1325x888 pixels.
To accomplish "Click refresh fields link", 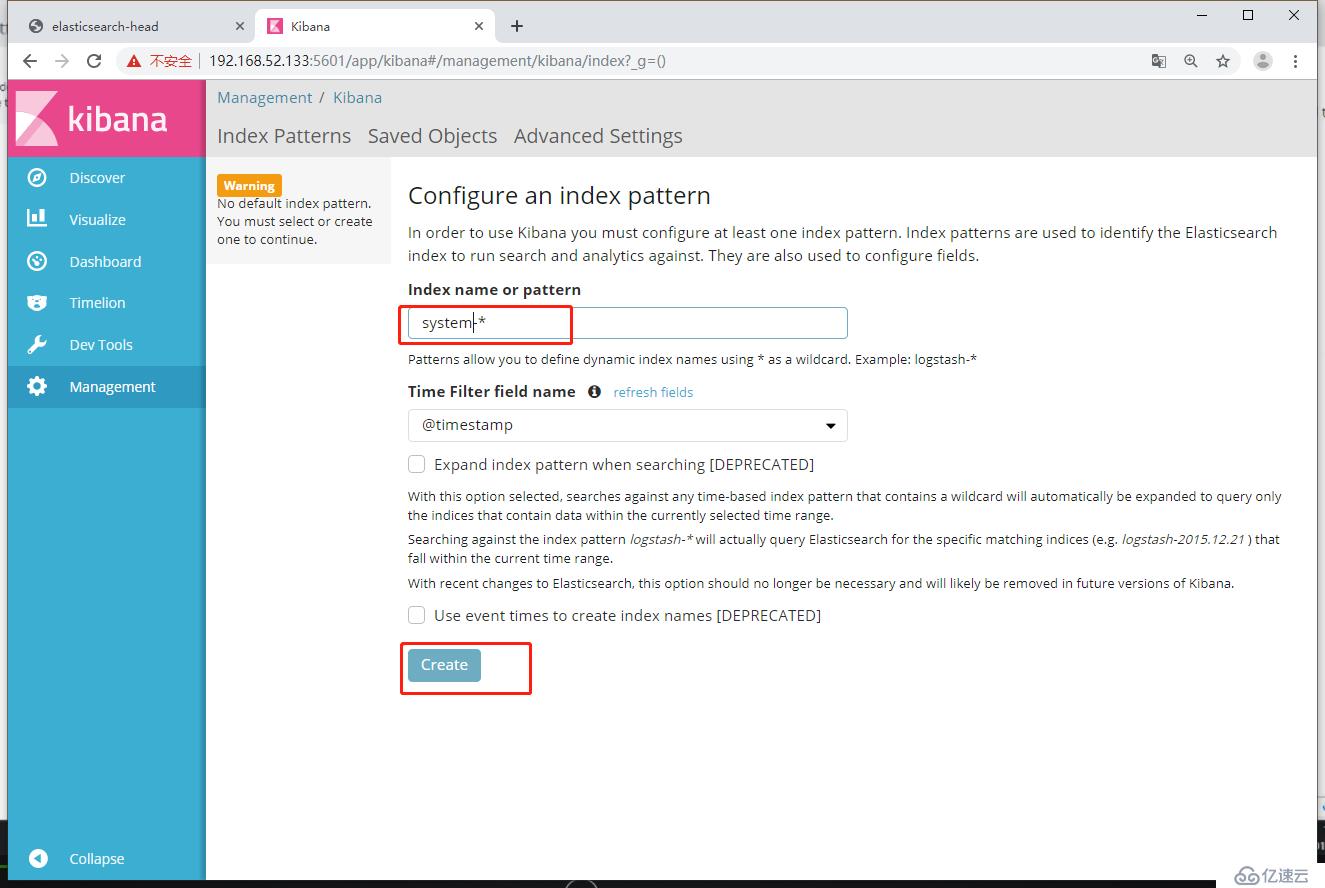I will click(x=653, y=392).
